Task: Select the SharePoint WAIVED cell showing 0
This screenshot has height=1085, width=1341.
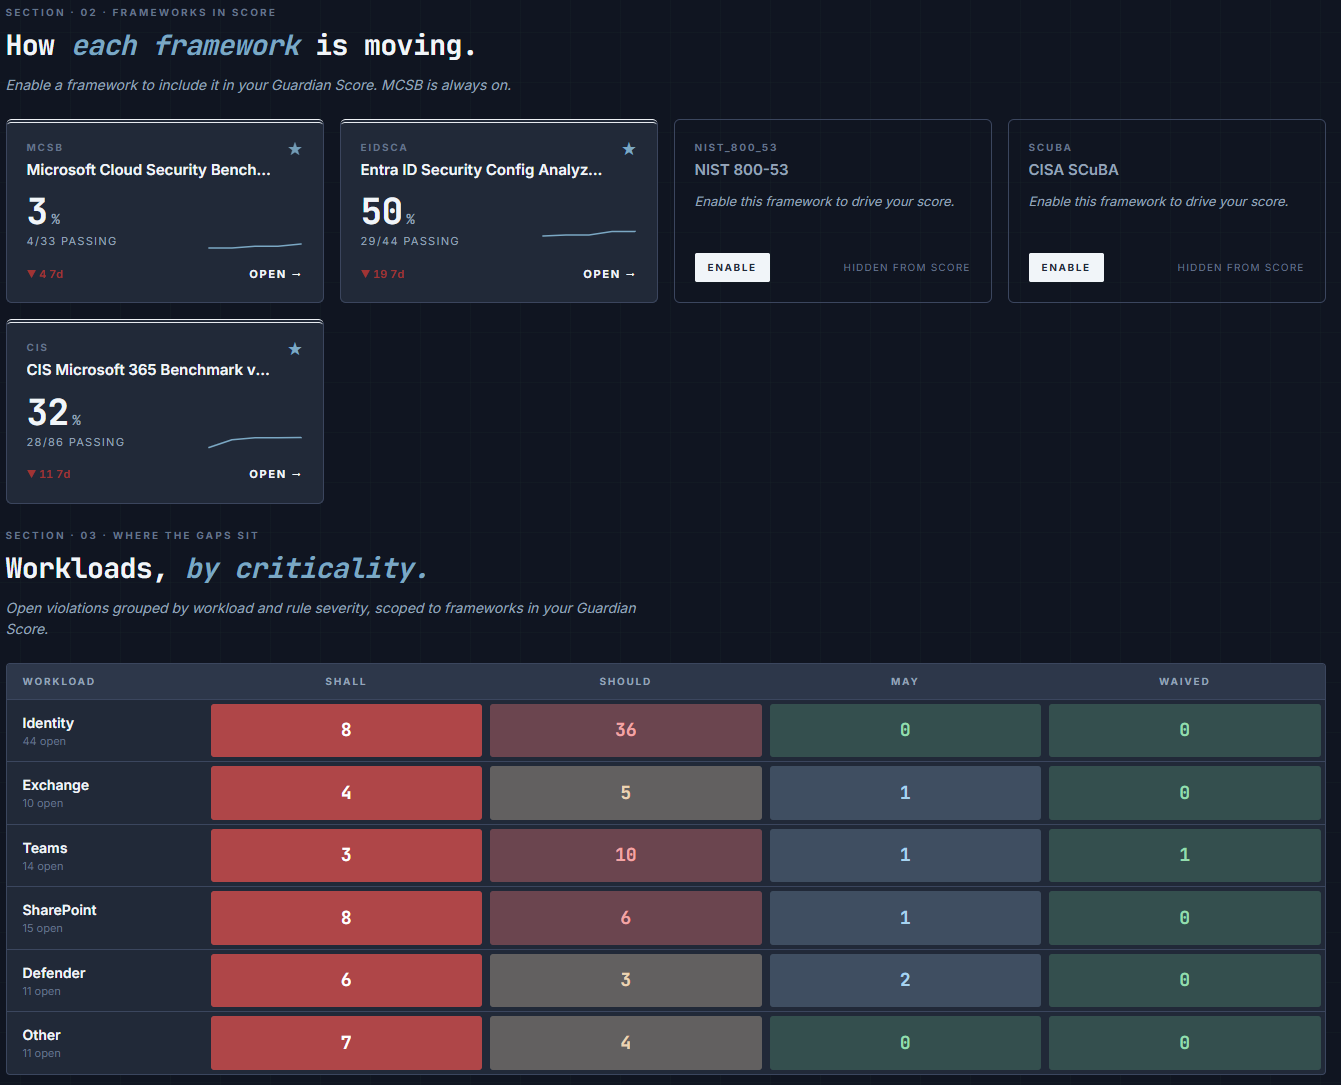Action: tap(1185, 918)
